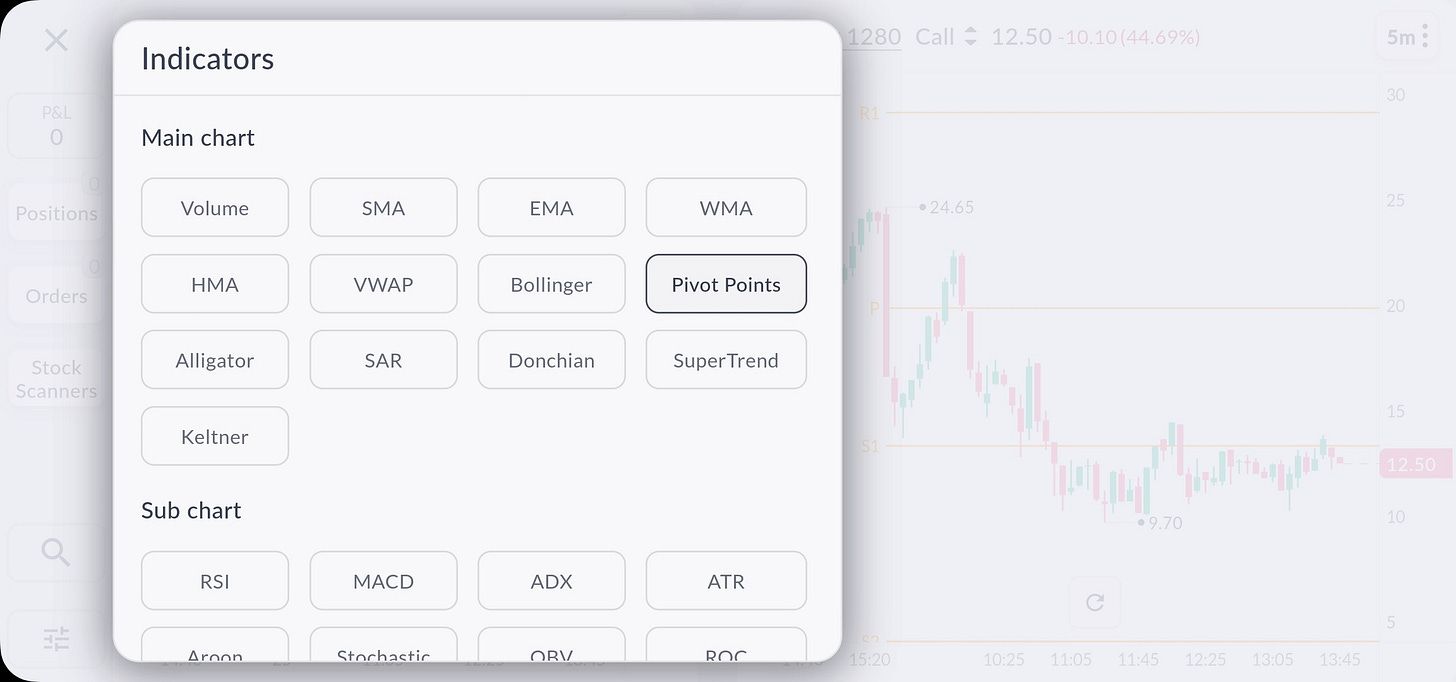Toggle the MACD sub chart indicator

pos(383,581)
